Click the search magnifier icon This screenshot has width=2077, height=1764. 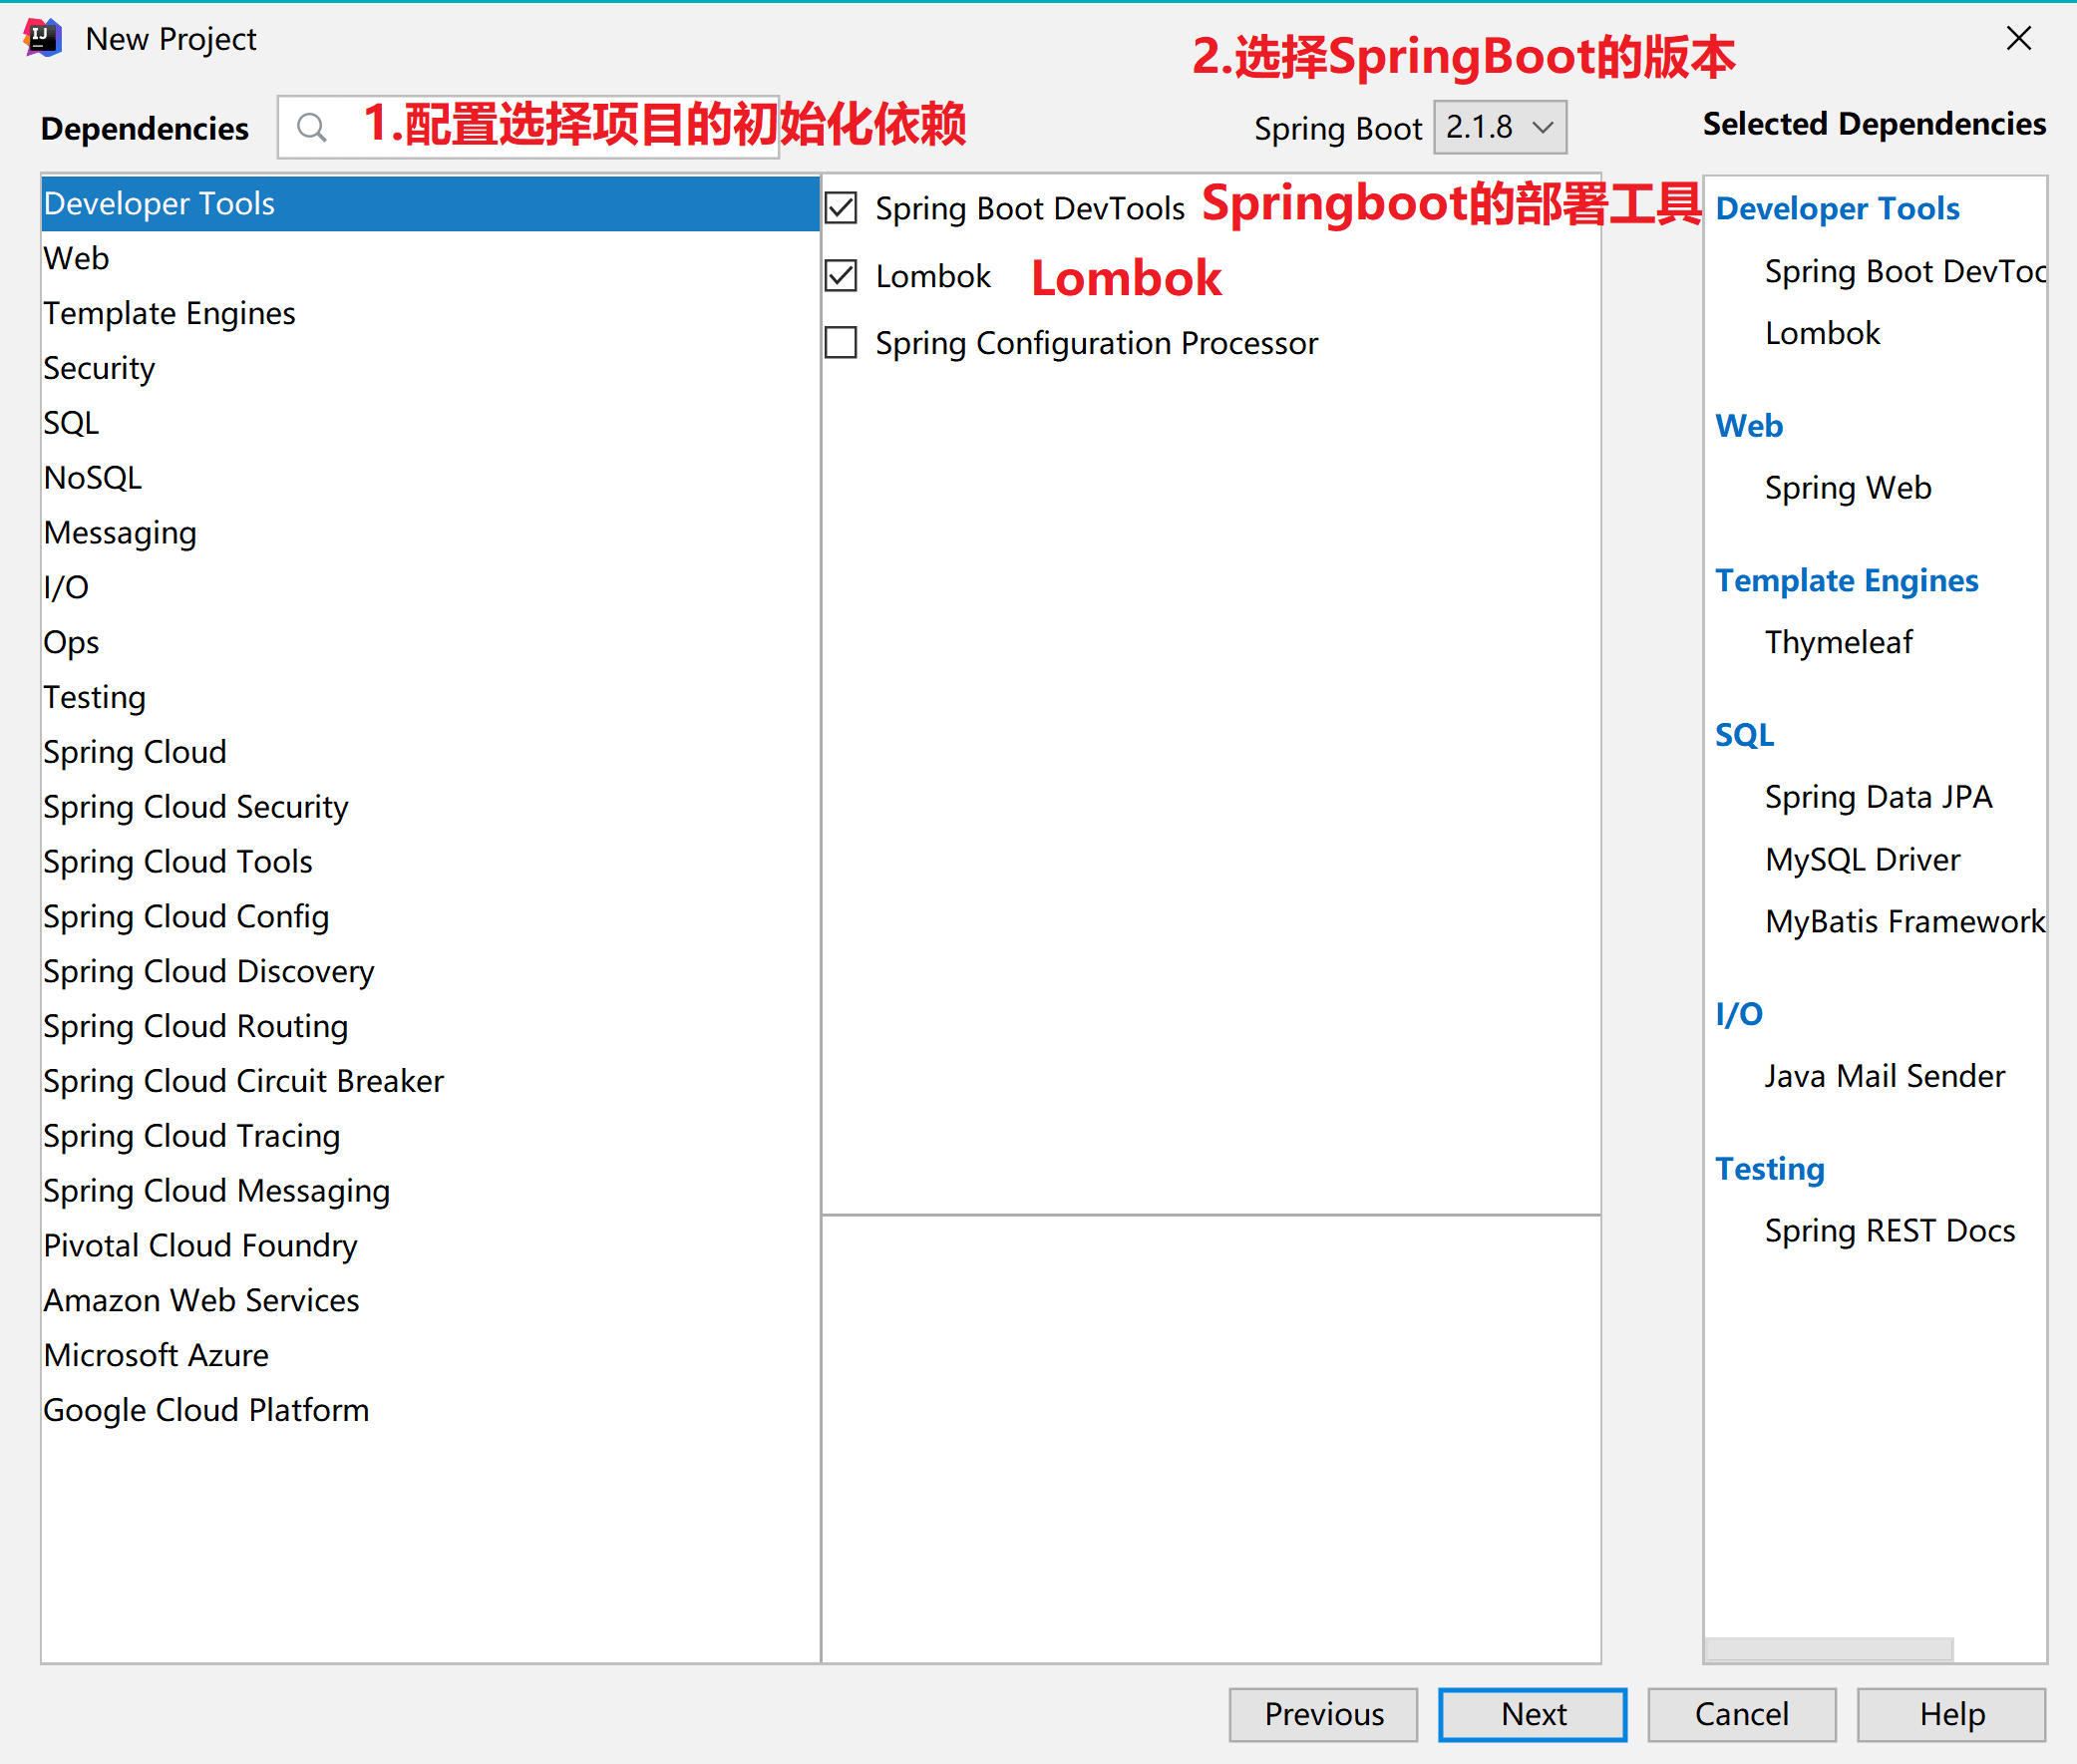[x=312, y=128]
